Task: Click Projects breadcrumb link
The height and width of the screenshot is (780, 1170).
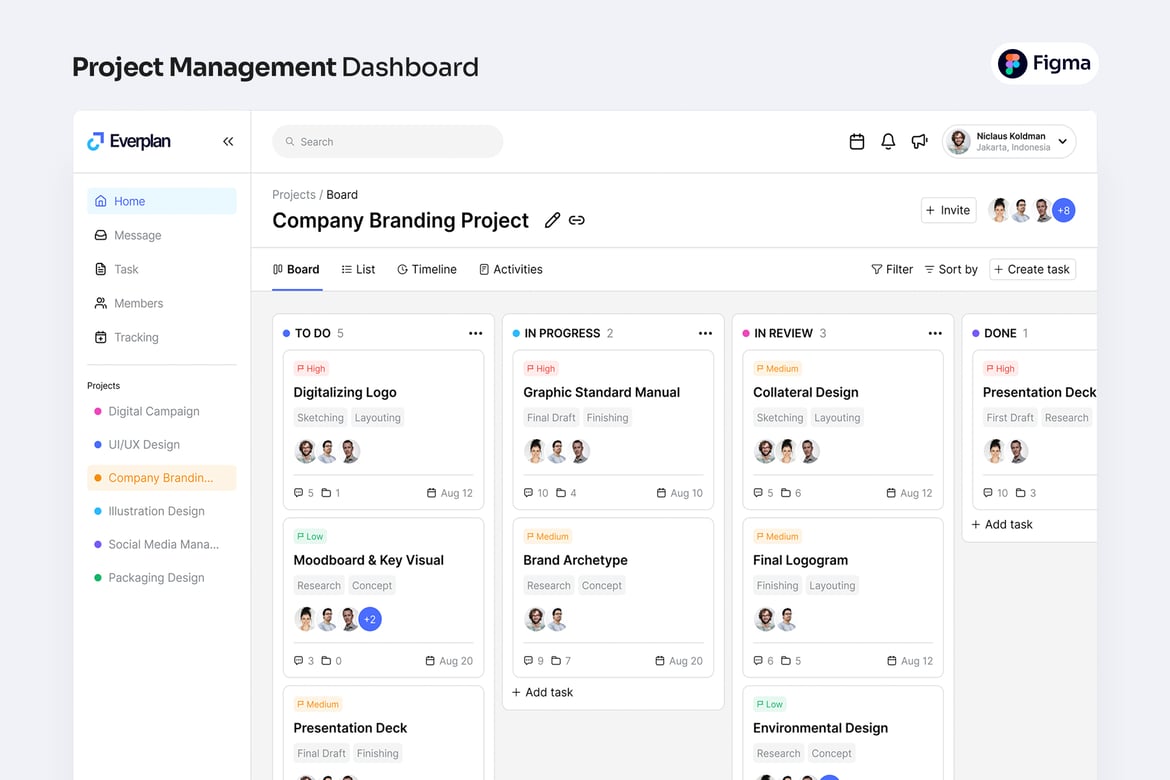Action: (294, 195)
